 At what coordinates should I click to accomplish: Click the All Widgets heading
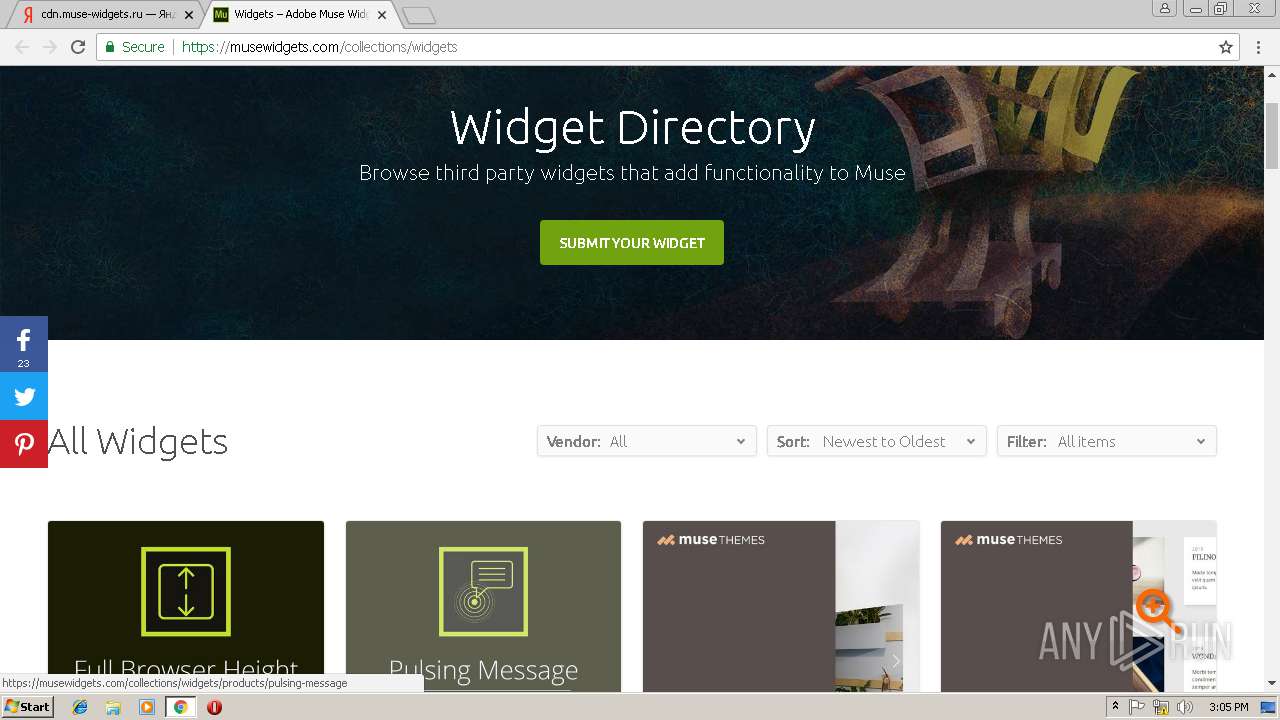coord(138,441)
